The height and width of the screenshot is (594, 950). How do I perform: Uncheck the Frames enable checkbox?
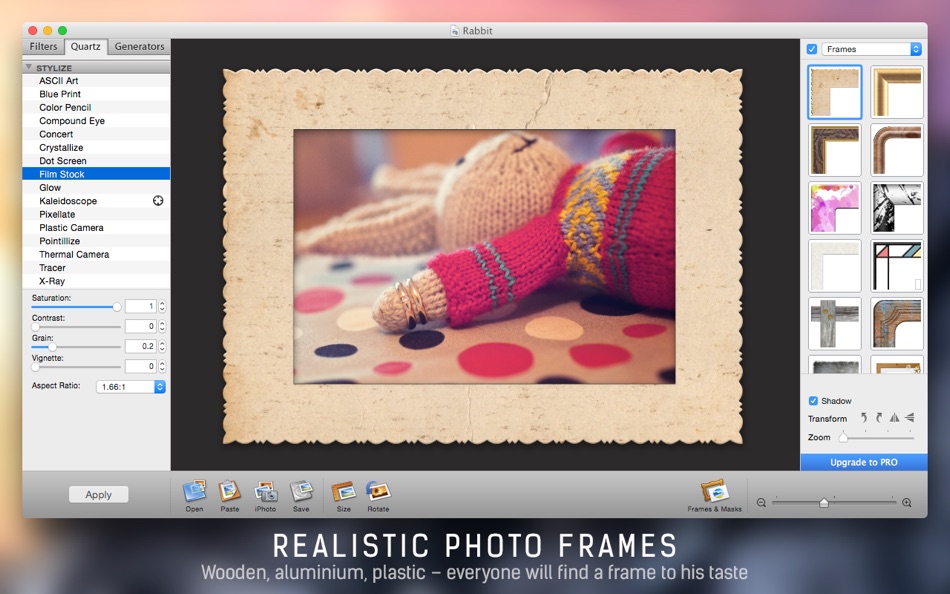(812, 49)
